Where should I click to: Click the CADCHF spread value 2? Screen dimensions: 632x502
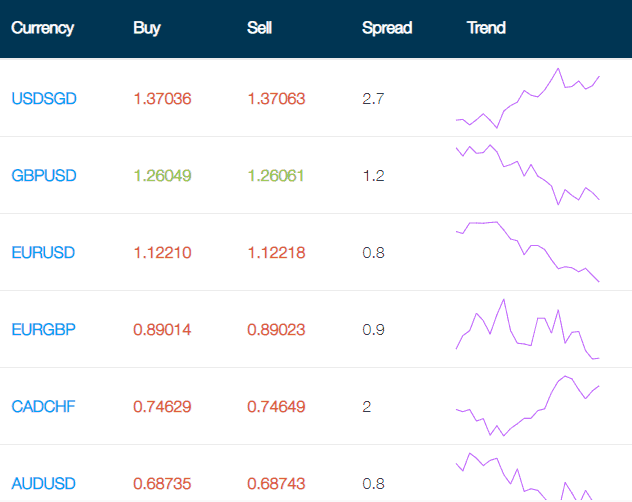point(366,407)
